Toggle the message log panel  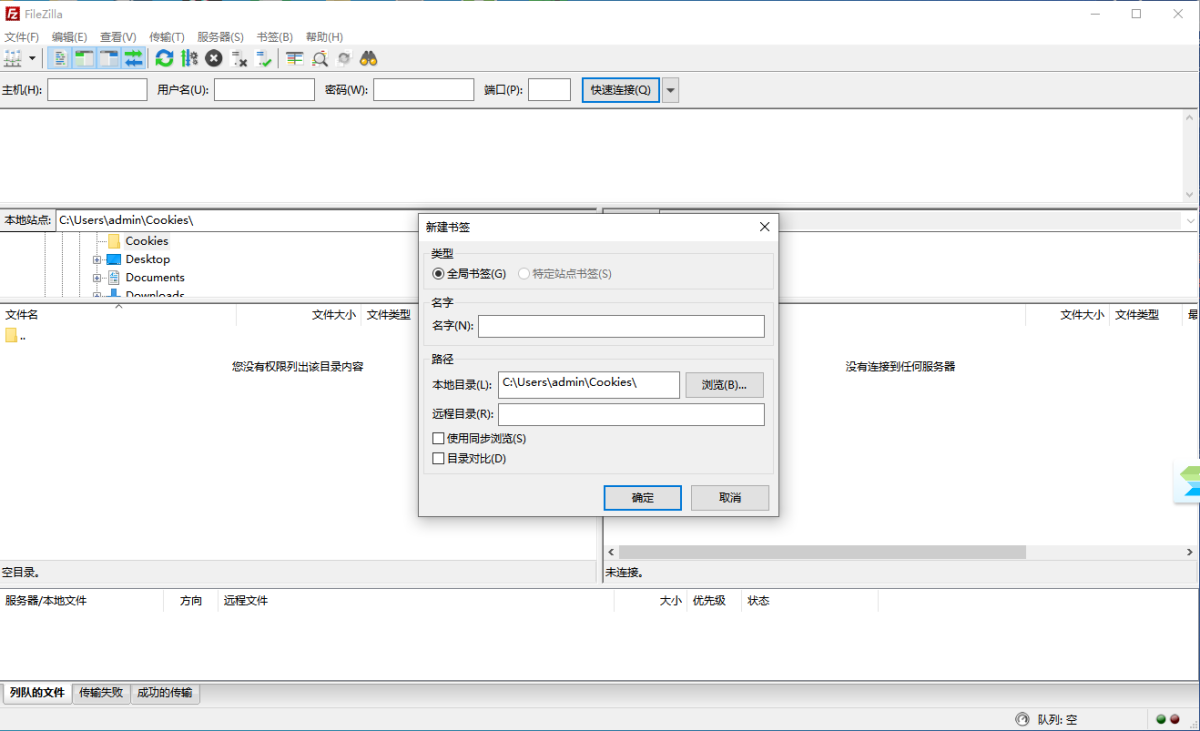click(x=59, y=58)
